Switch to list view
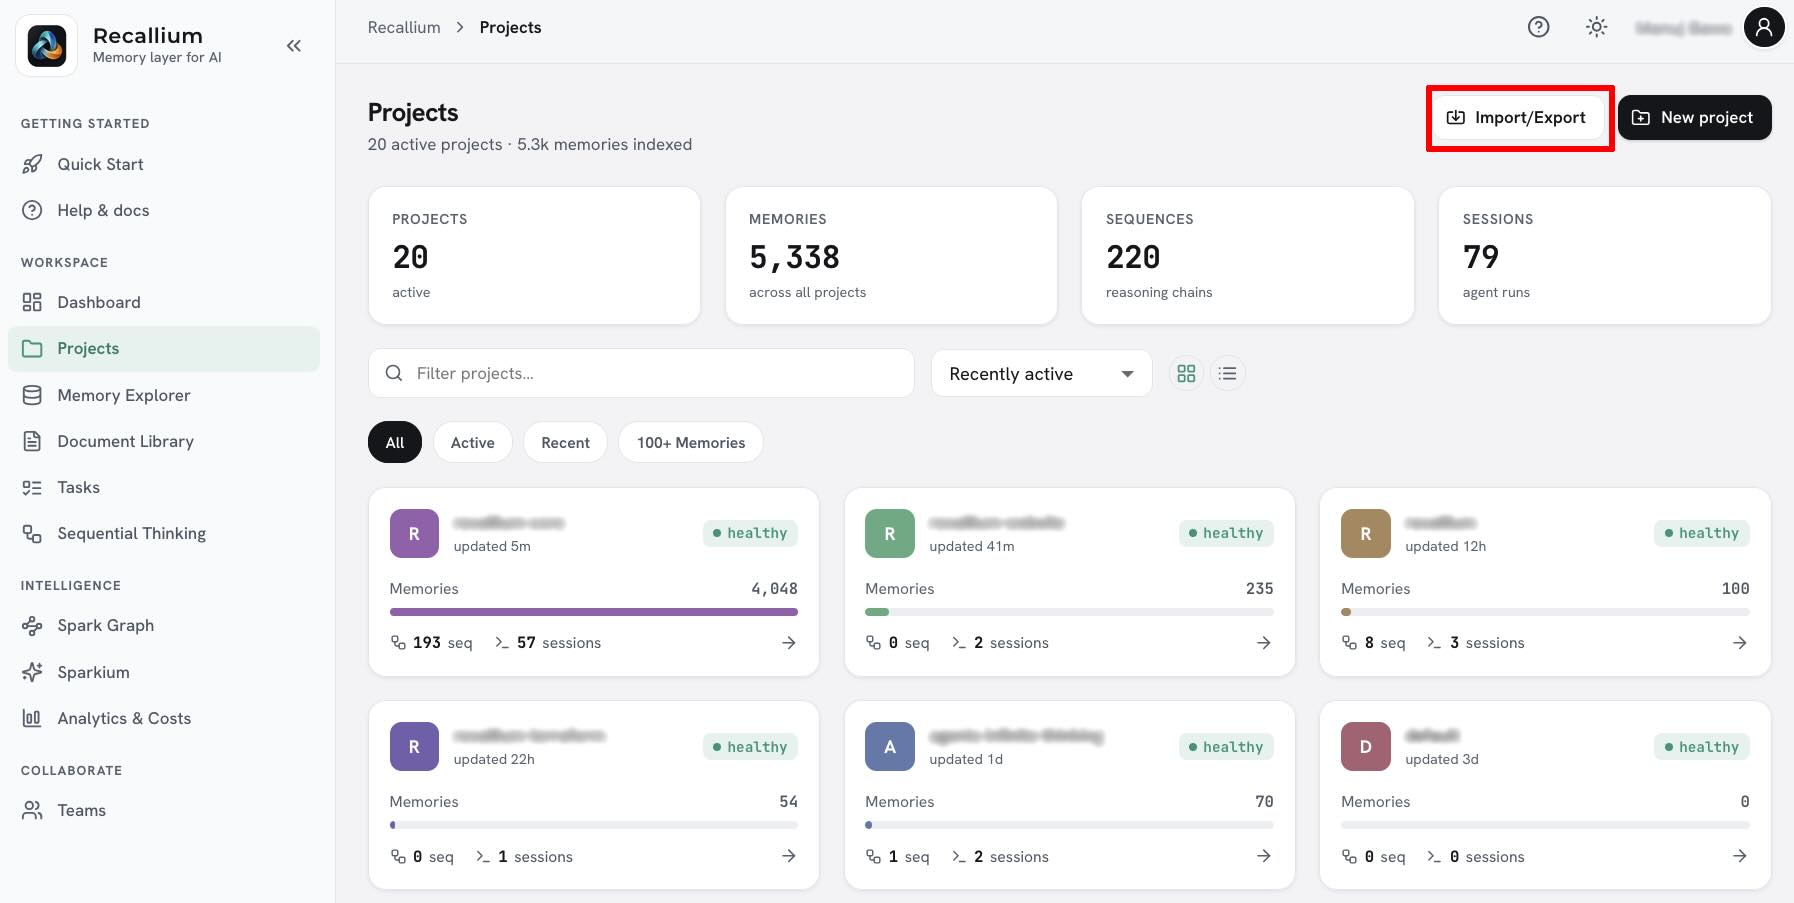 [1228, 373]
